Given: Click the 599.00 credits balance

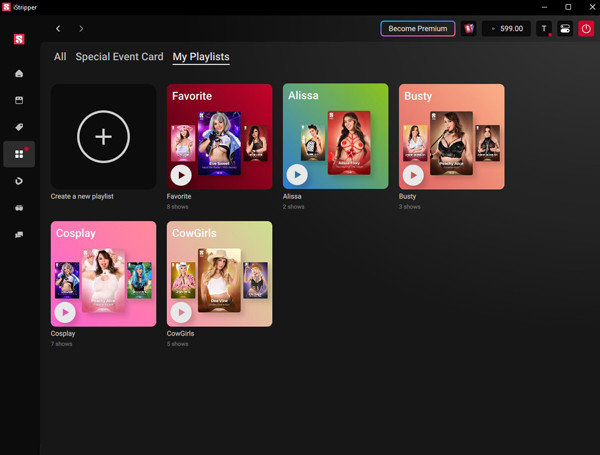Looking at the screenshot, I should click(507, 29).
